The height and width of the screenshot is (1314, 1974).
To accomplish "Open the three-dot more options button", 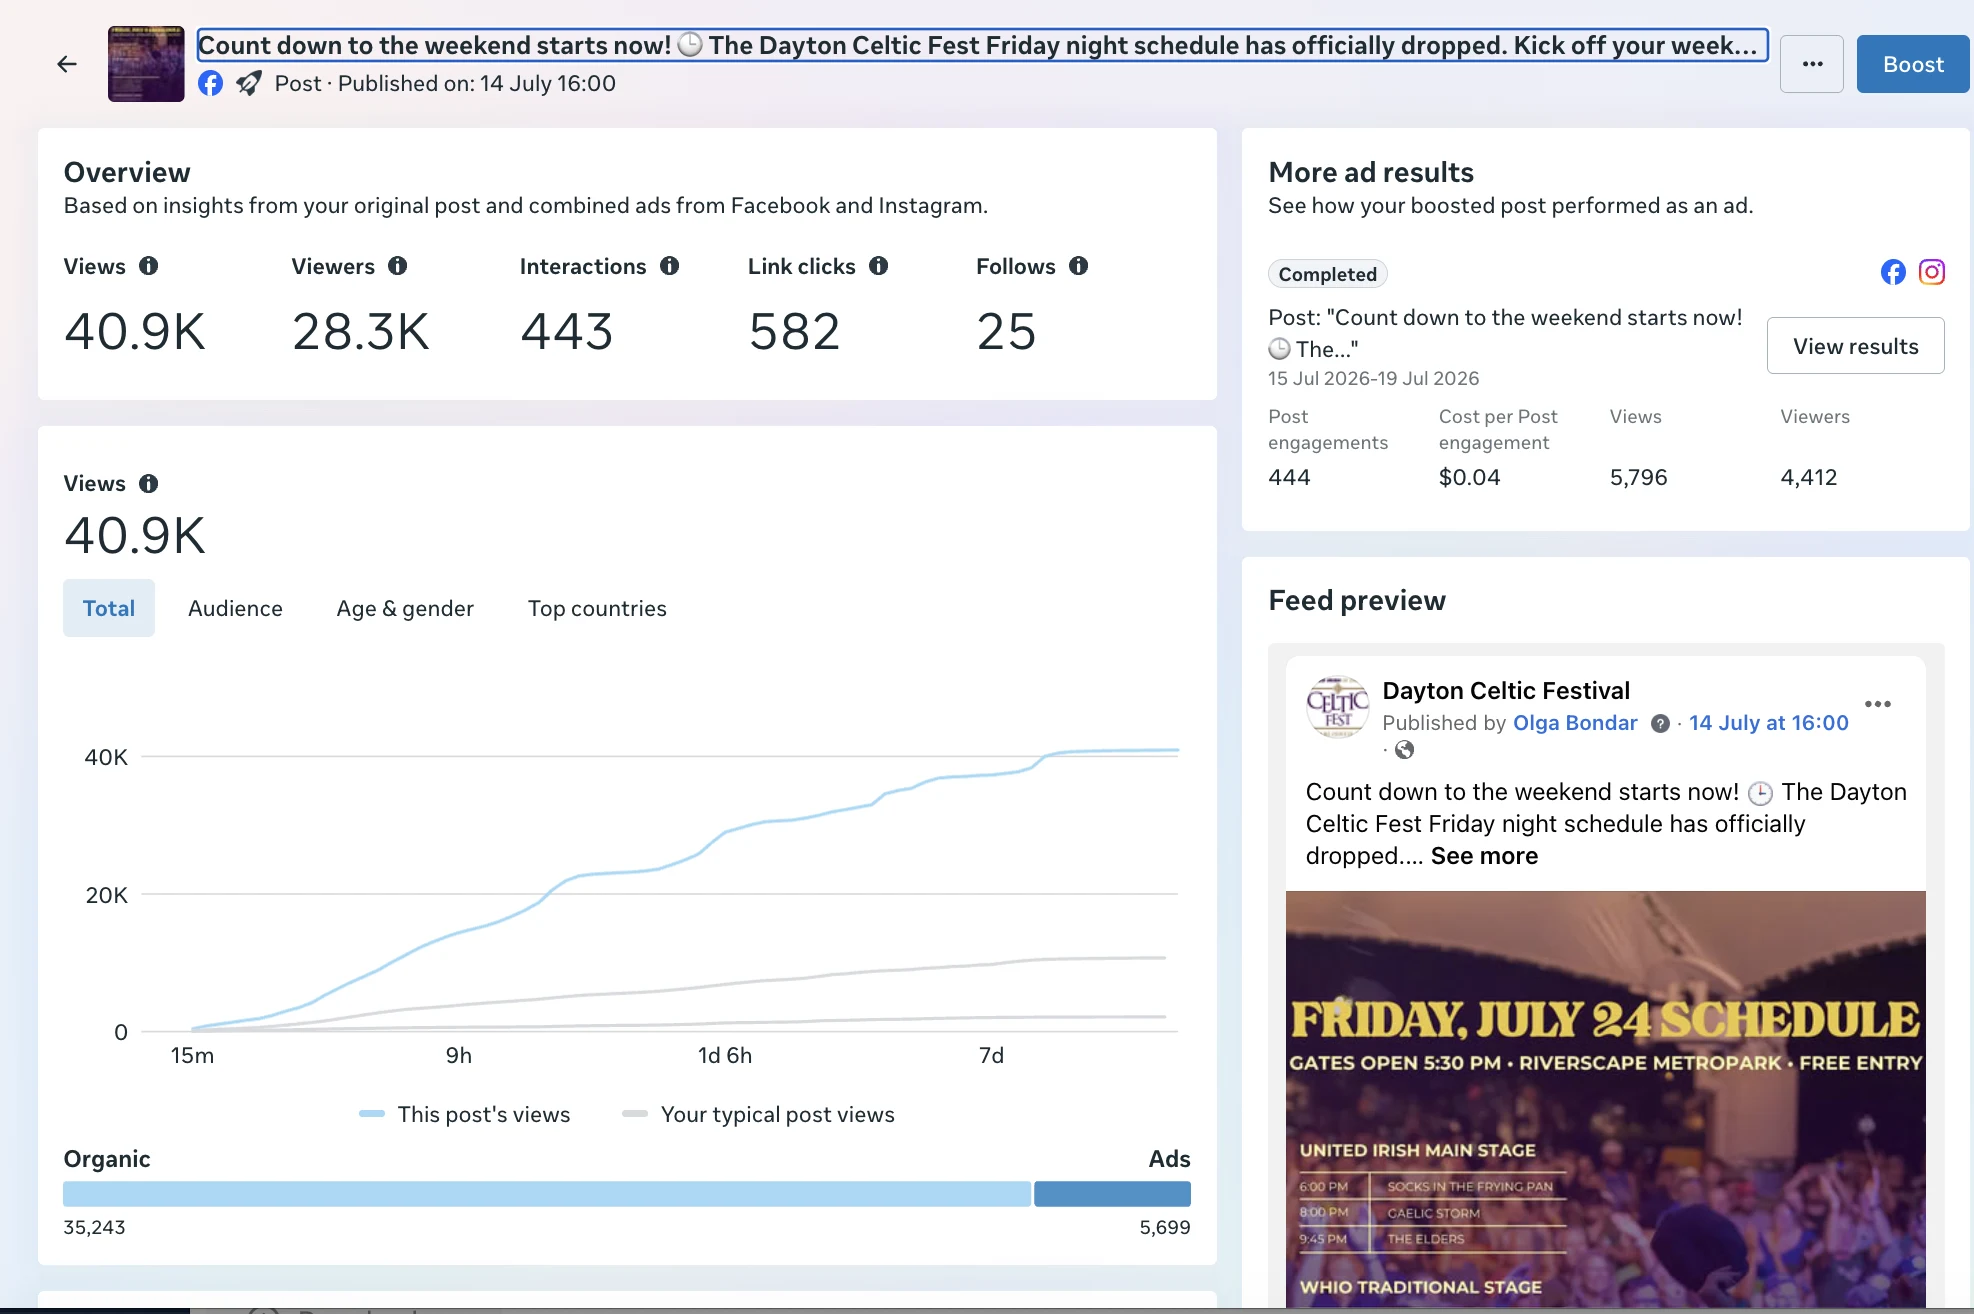I will pyautogui.click(x=1812, y=64).
